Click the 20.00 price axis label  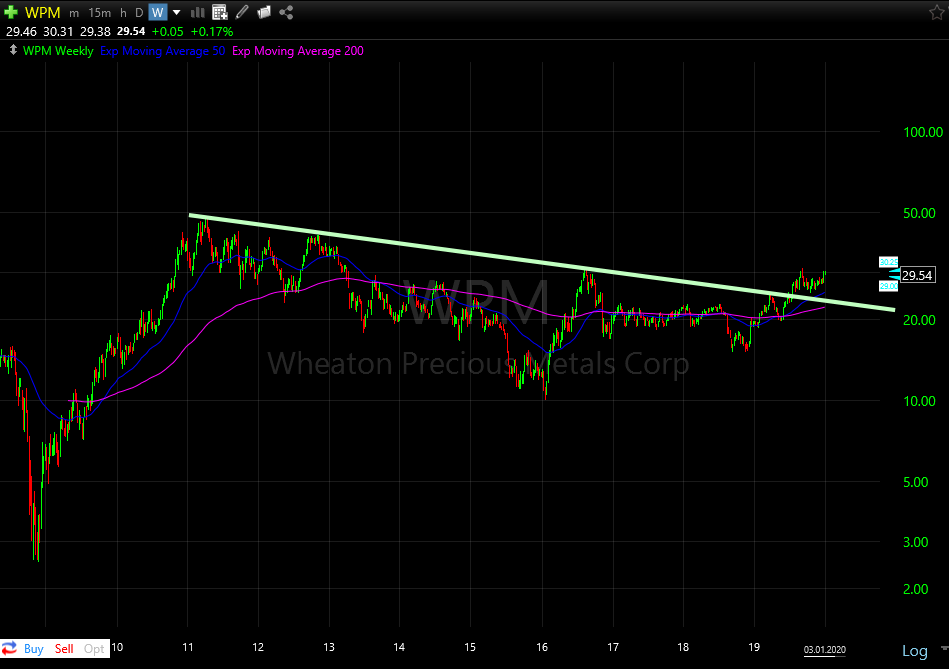(x=919, y=320)
